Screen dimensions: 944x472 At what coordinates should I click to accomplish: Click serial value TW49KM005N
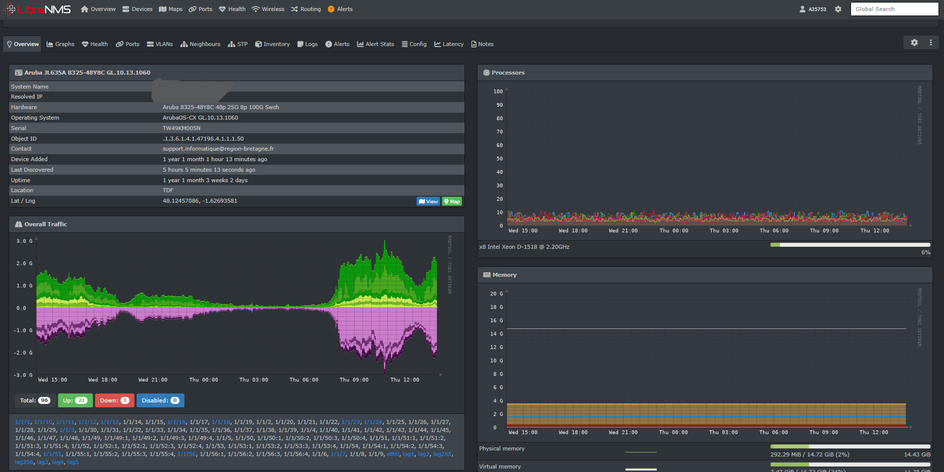181,128
